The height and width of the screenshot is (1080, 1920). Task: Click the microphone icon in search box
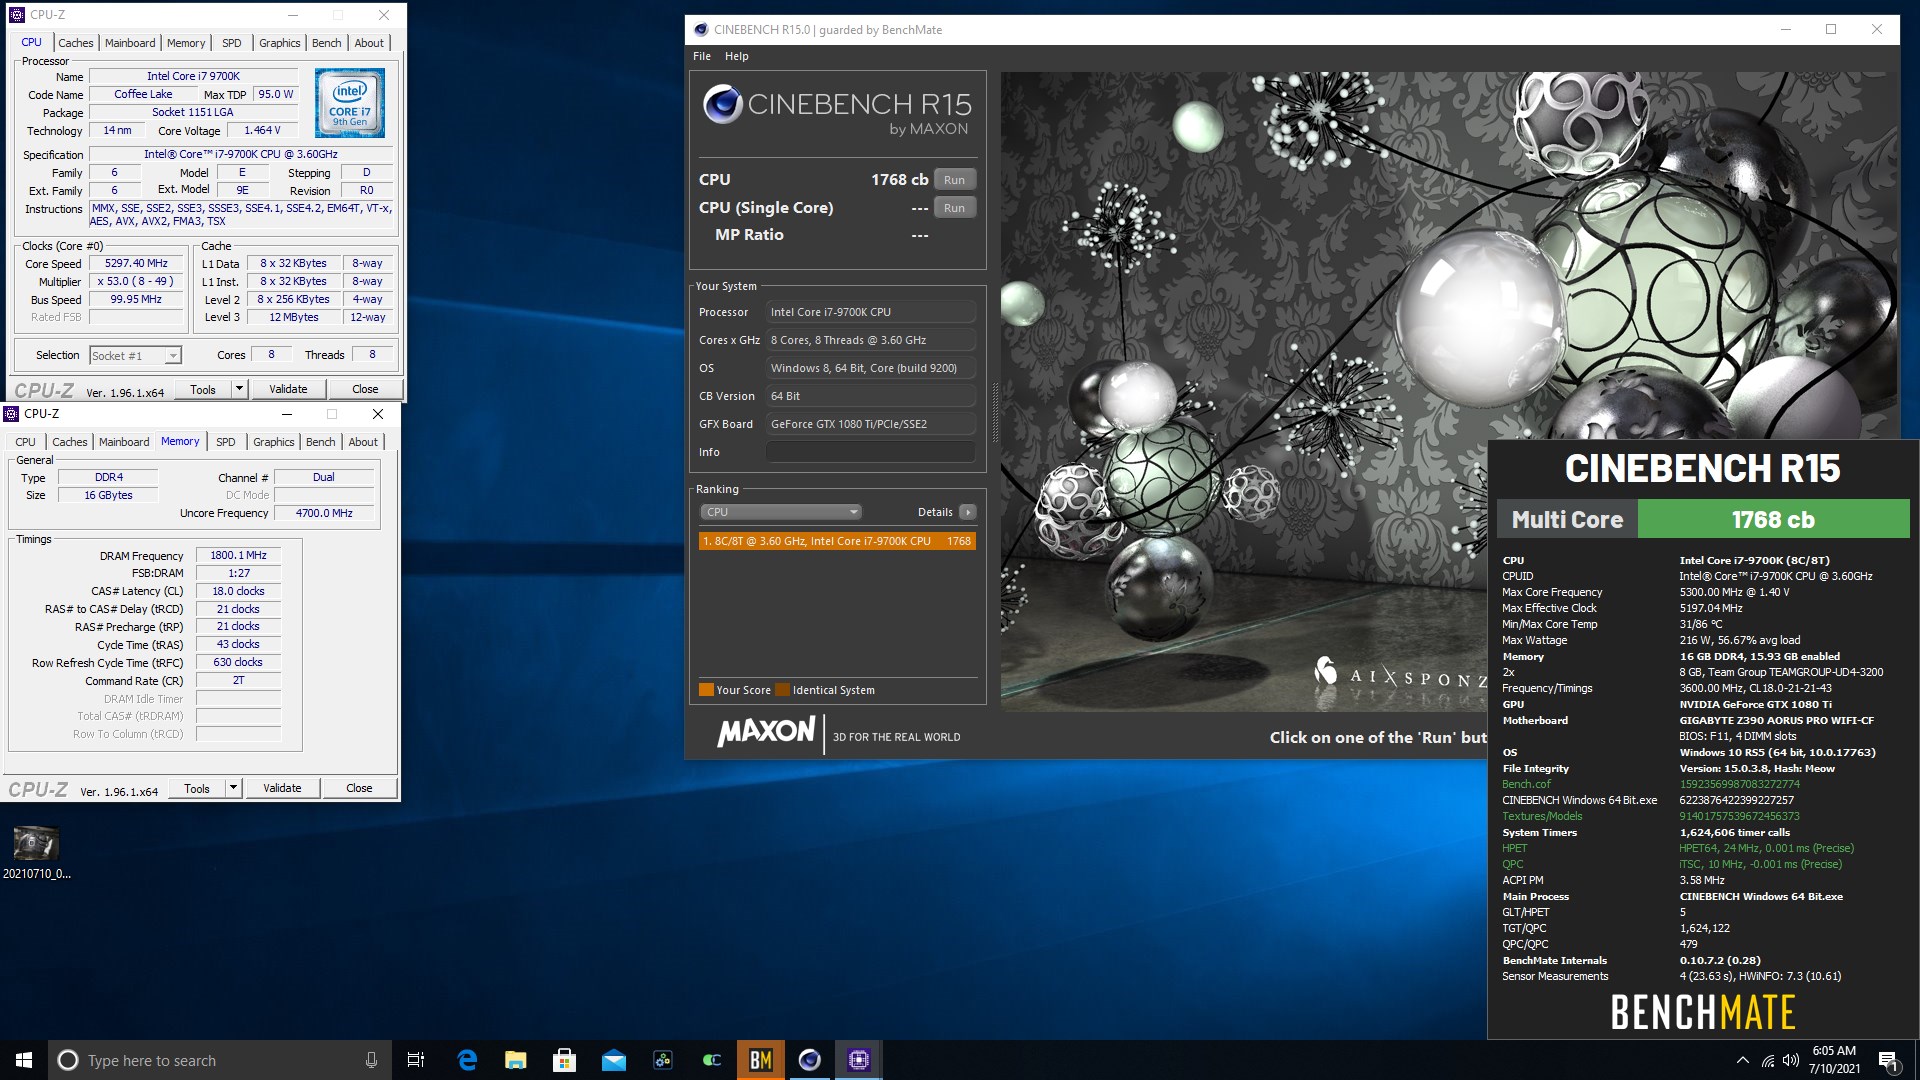click(x=371, y=1060)
